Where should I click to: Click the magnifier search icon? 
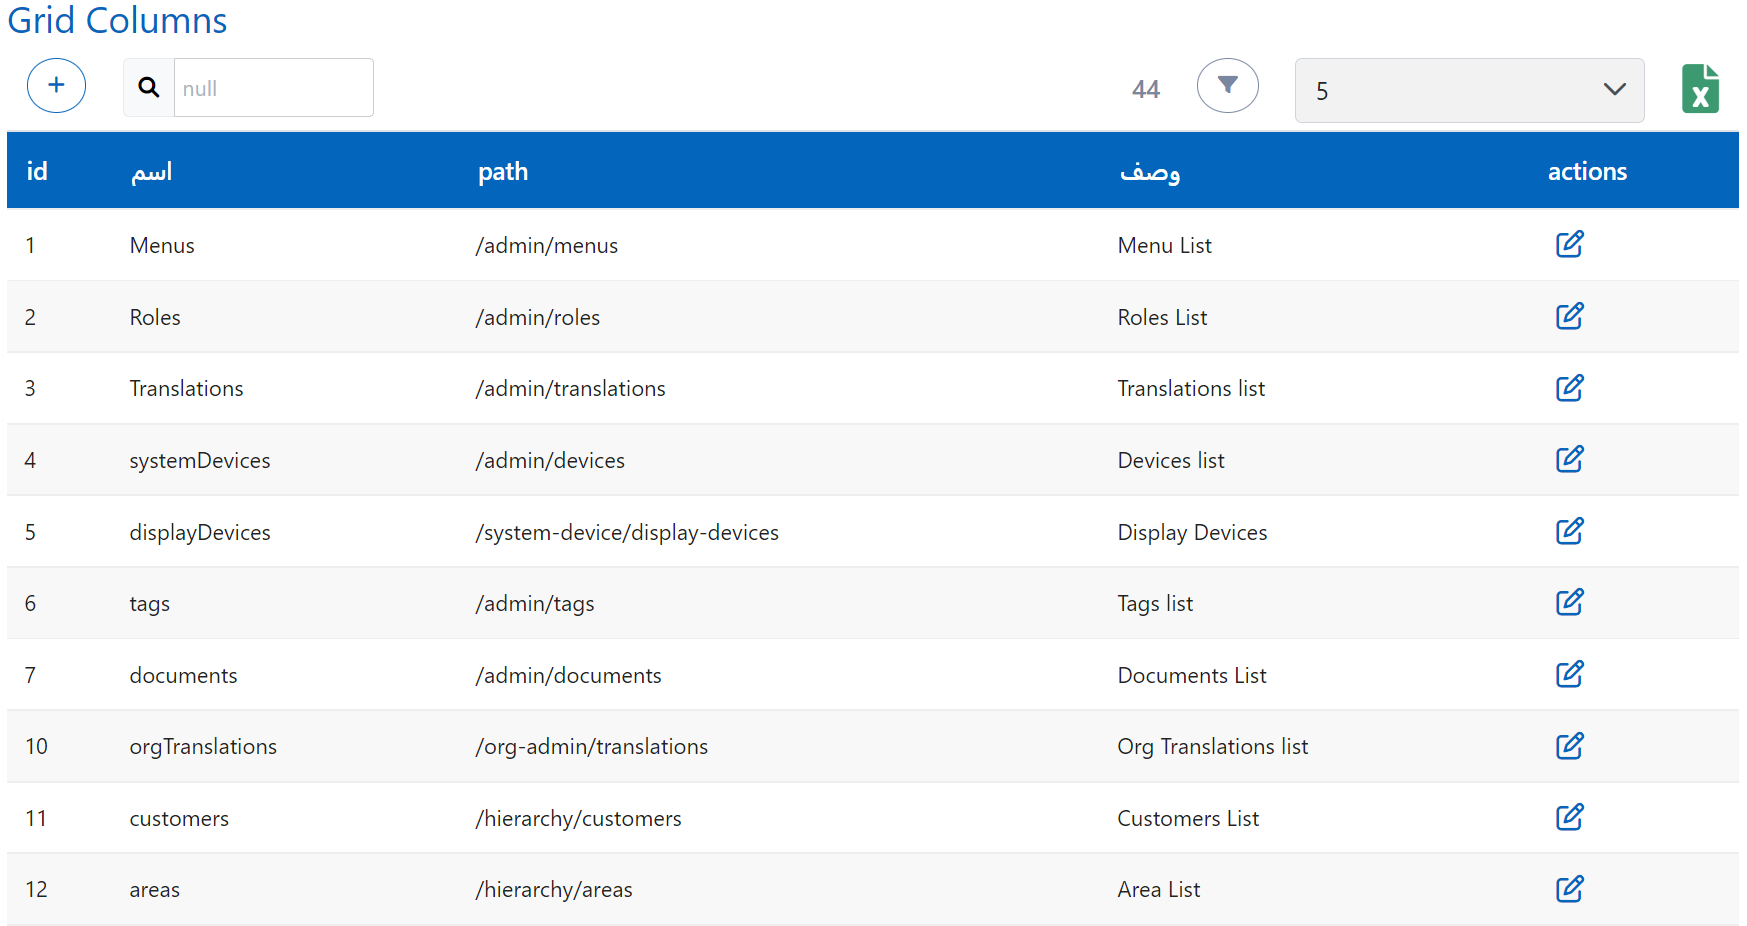[149, 88]
